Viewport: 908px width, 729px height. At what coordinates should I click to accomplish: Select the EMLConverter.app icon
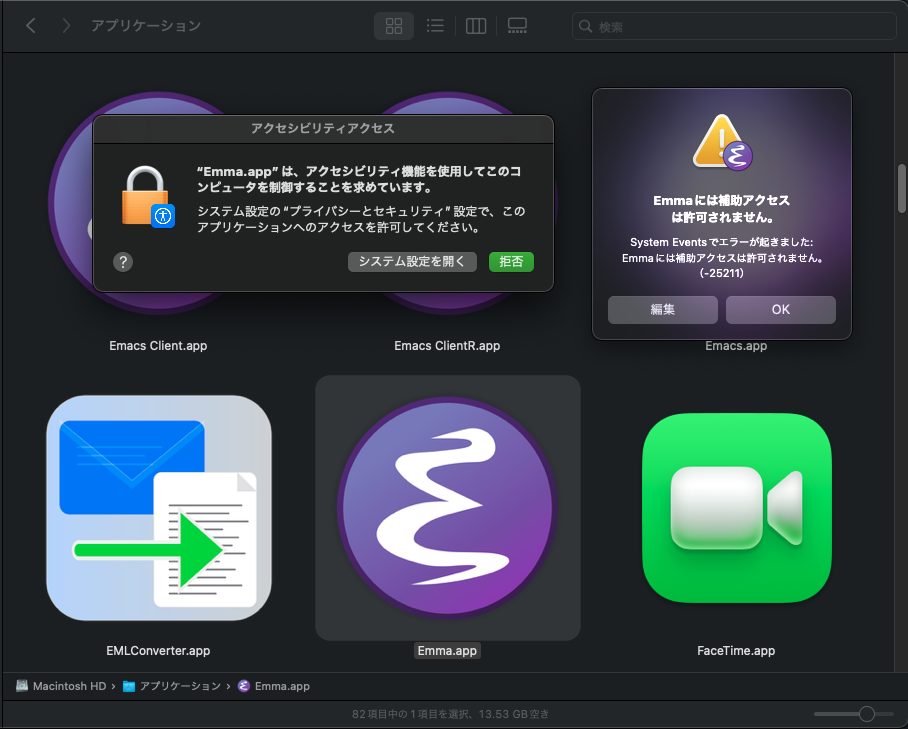coord(159,508)
